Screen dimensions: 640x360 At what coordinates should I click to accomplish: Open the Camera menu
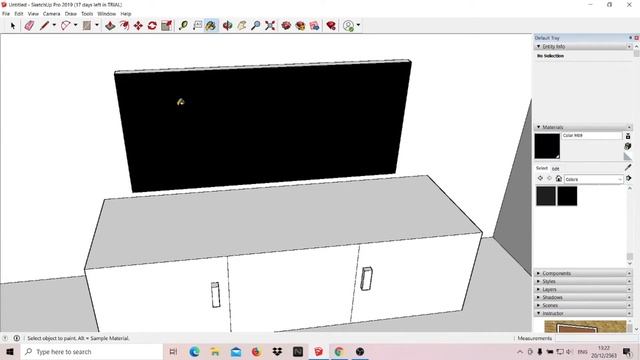(x=51, y=14)
